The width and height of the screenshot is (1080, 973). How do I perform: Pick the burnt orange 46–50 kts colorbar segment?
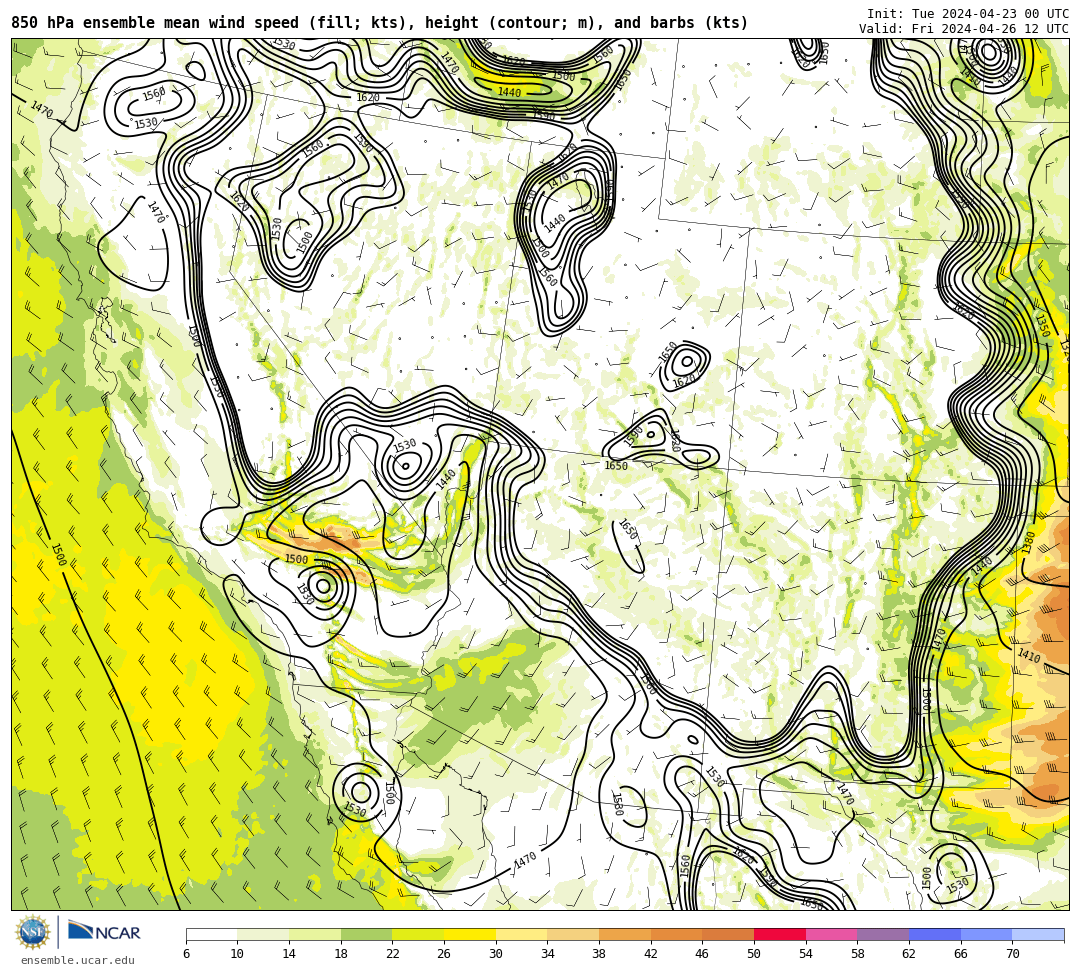728,934
